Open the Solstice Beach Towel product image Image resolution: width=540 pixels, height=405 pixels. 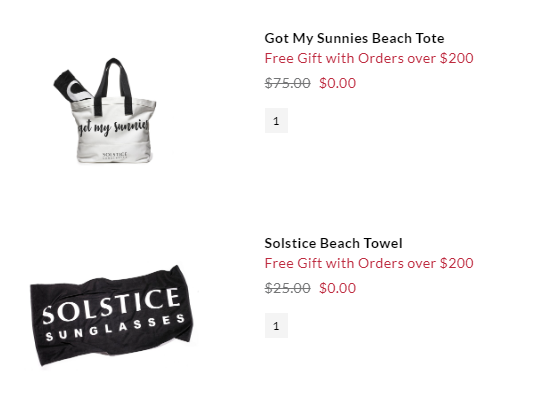(x=112, y=316)
